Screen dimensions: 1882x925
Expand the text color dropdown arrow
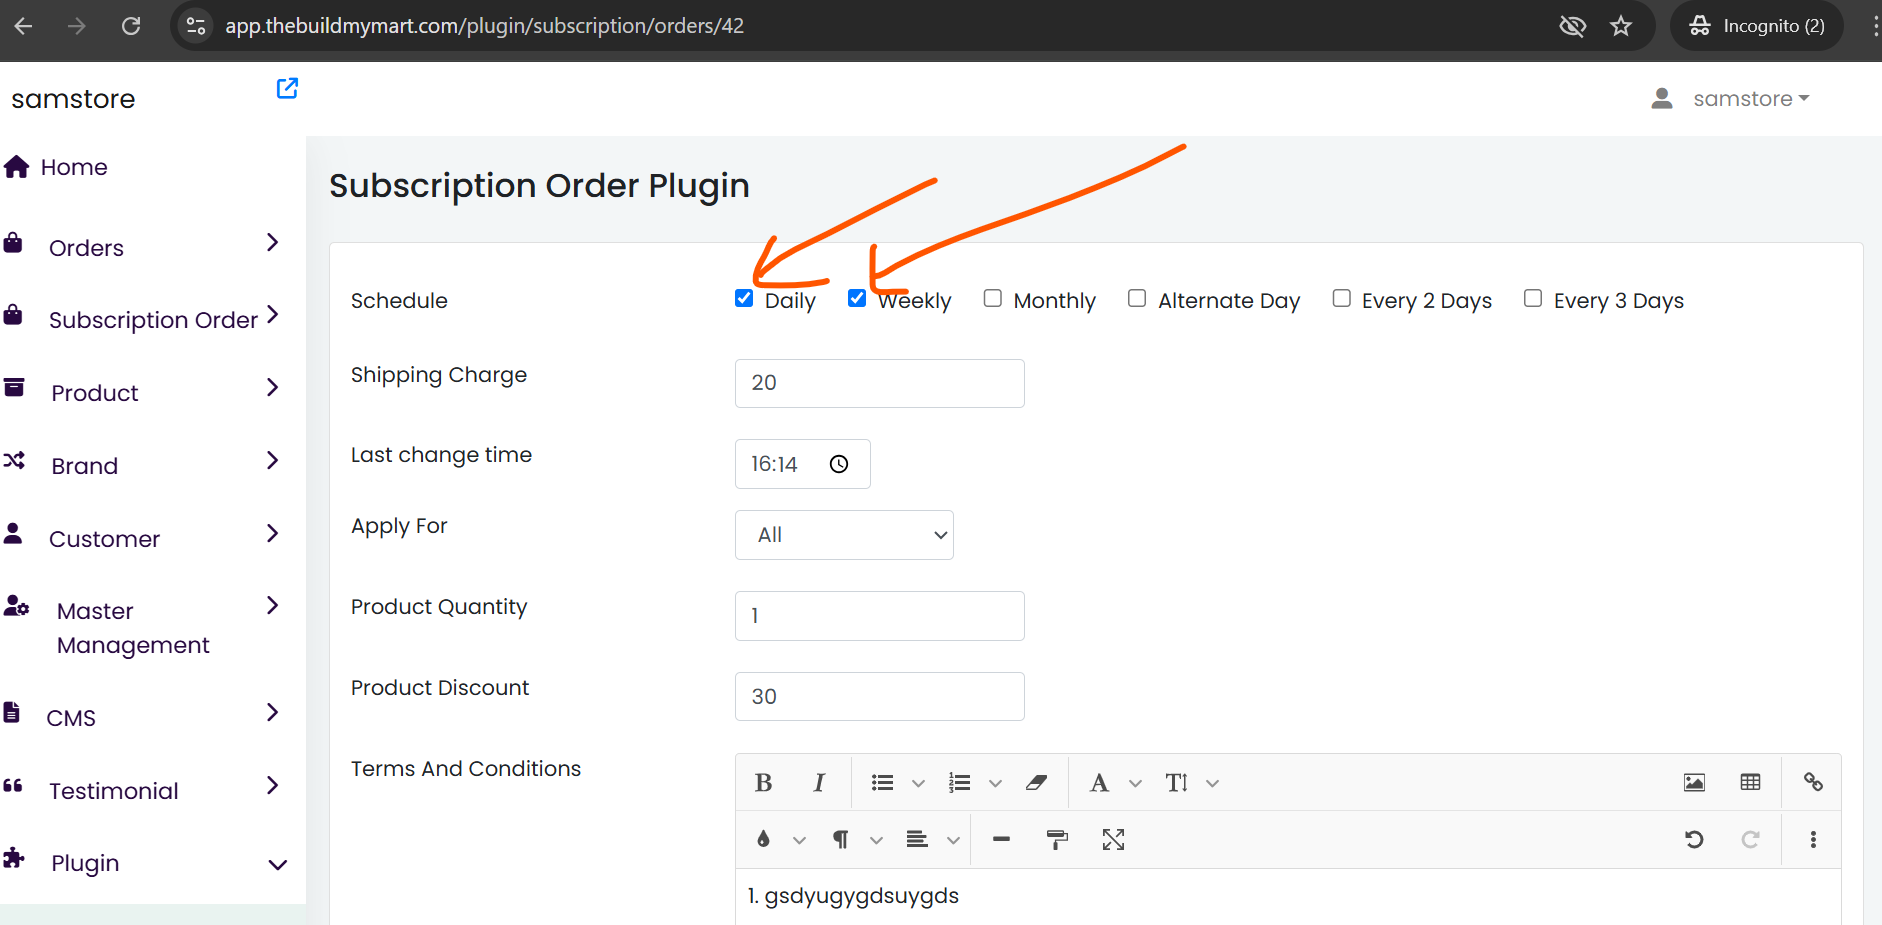[799, 841]
